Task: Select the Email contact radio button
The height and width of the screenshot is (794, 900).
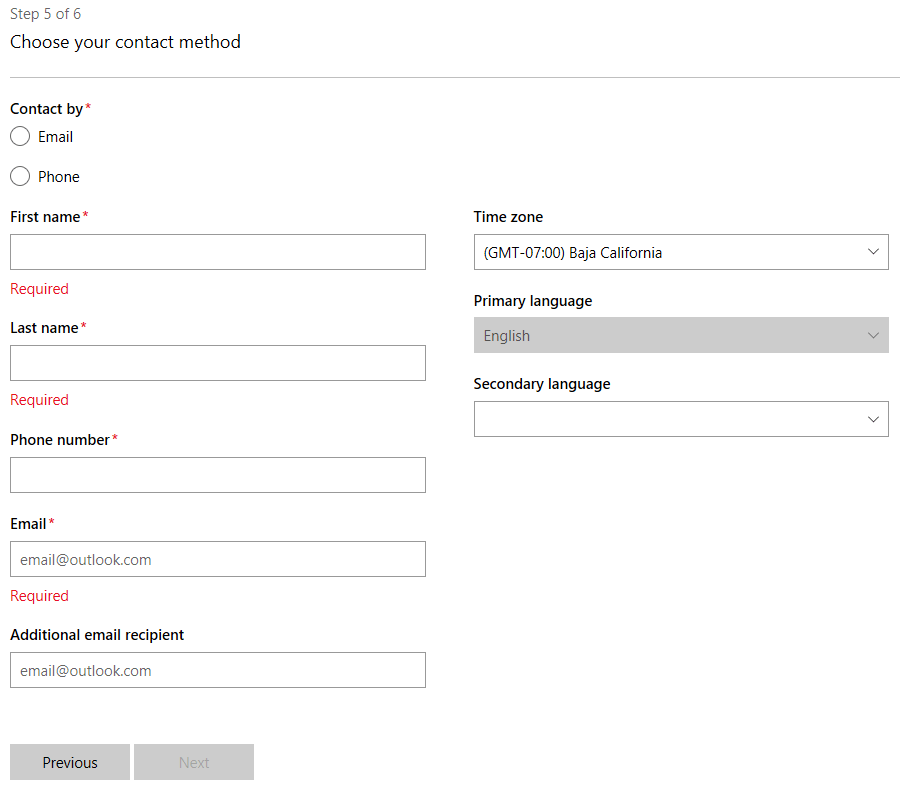Action: (x=20, y=137)
